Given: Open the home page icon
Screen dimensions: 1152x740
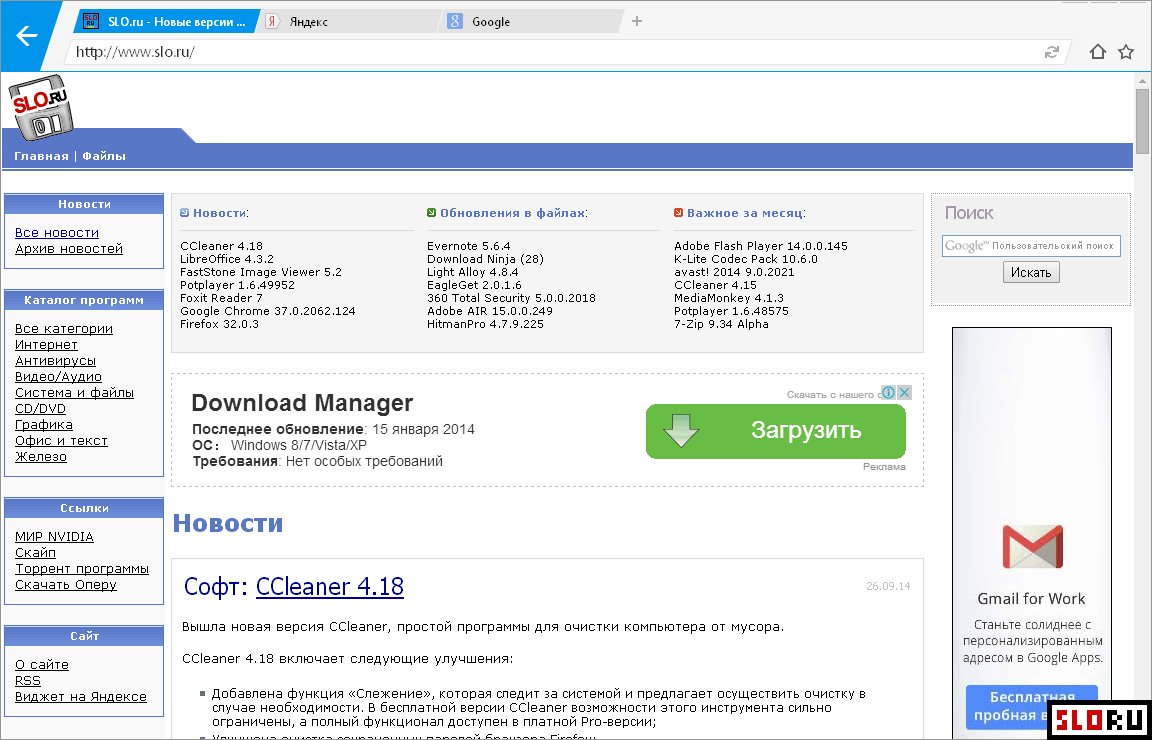Looking at the screenshot, I should click(x=1098, y=52).
